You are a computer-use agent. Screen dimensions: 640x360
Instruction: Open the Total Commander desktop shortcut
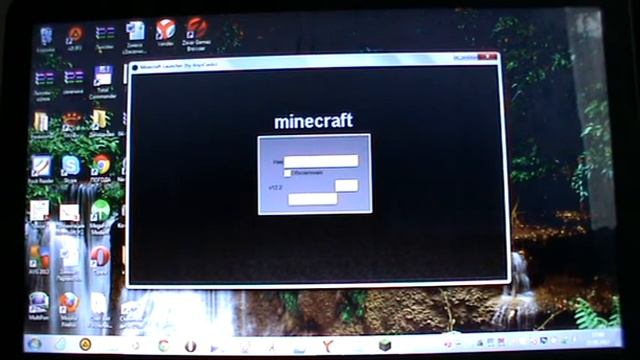pos(102,82)
